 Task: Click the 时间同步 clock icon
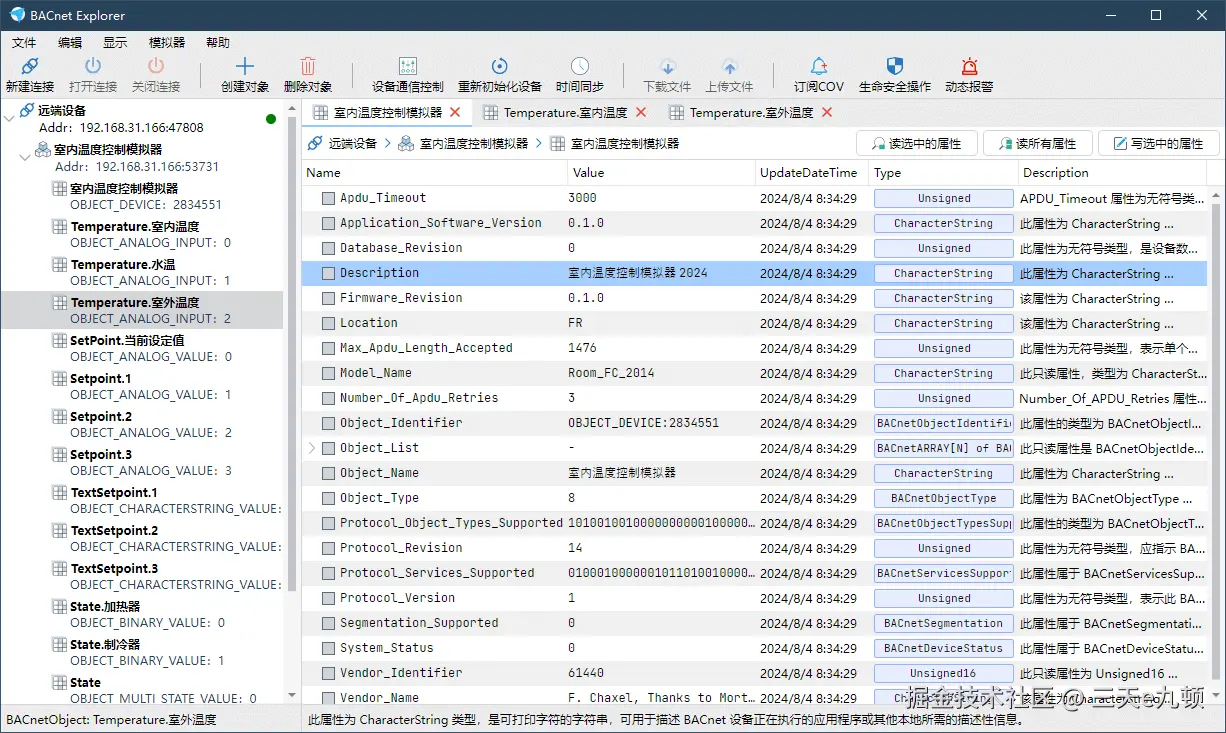(x=580, y=66)
